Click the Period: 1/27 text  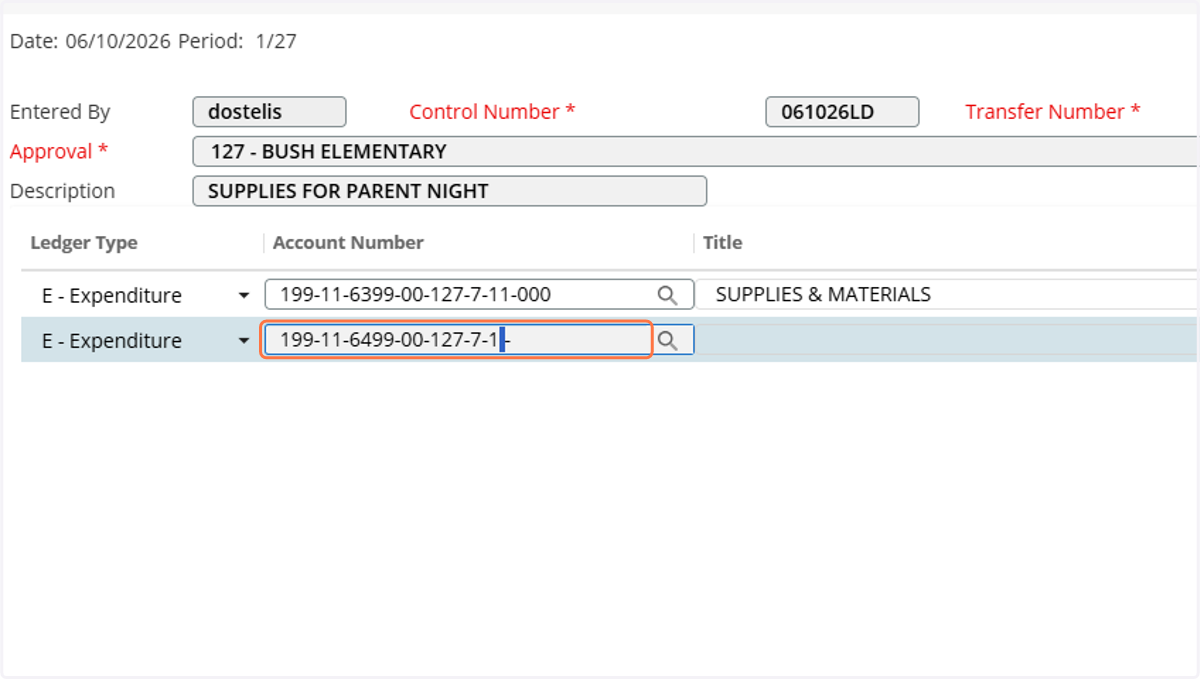pos(237,42)
